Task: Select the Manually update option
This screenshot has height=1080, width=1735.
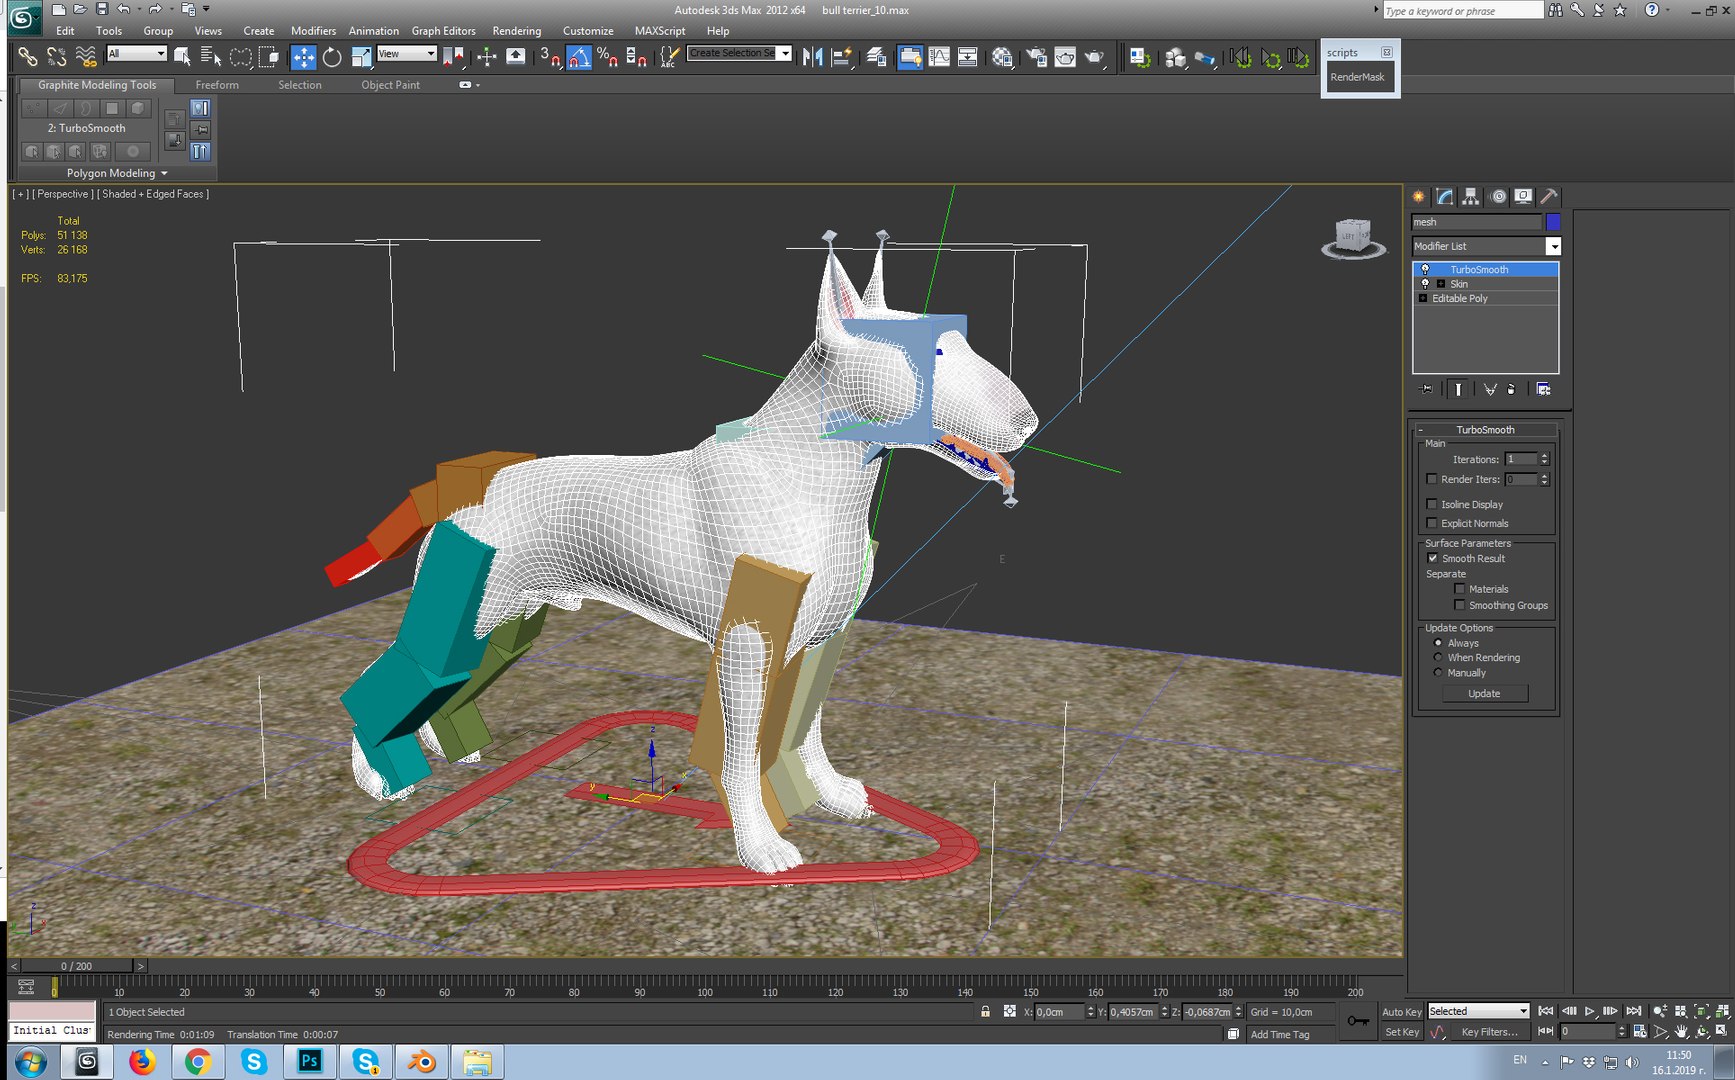Action: (1438, 672)
